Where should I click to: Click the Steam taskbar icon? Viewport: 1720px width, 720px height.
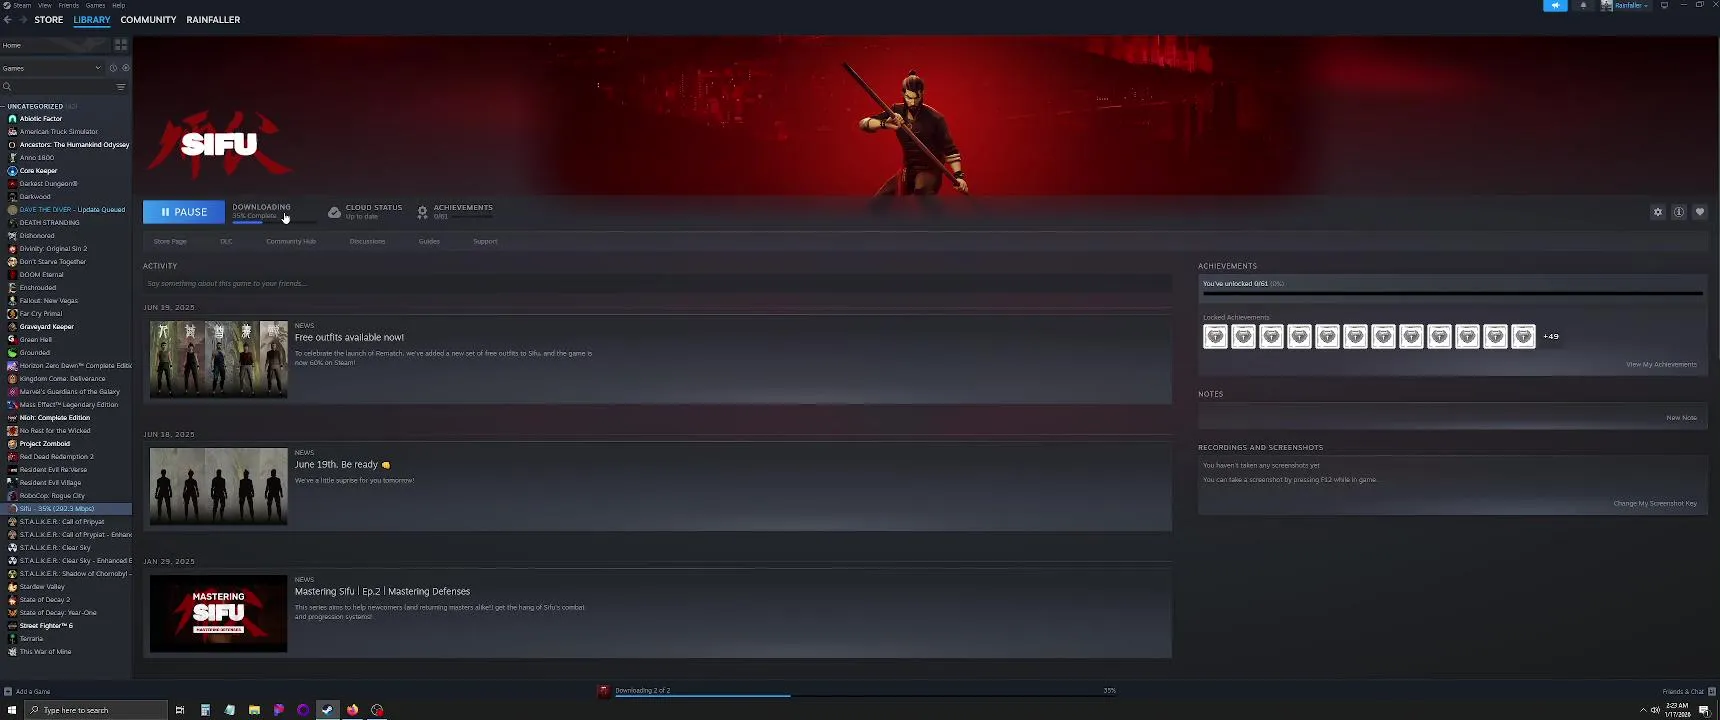(327, 710)
